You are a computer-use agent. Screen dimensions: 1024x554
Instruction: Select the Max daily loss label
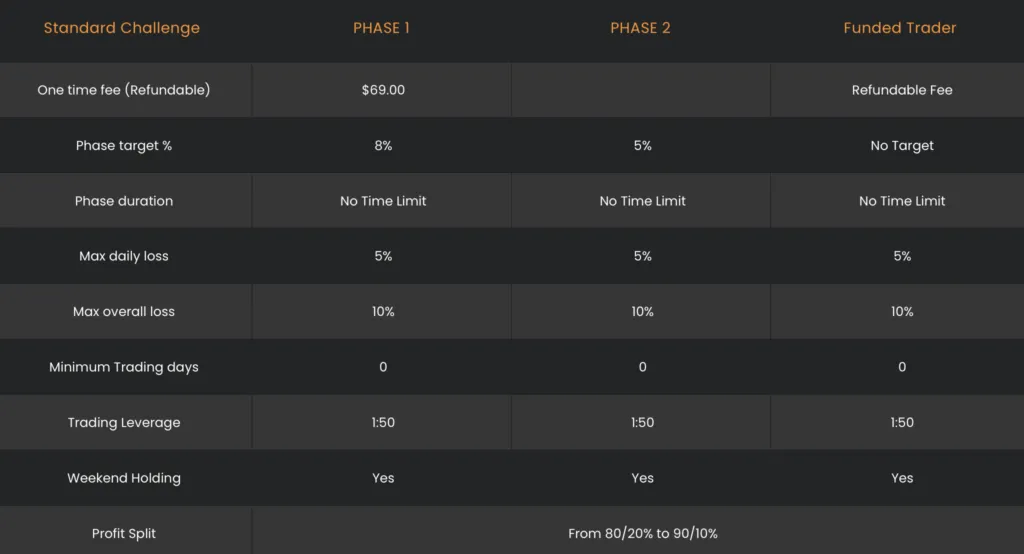124,256
